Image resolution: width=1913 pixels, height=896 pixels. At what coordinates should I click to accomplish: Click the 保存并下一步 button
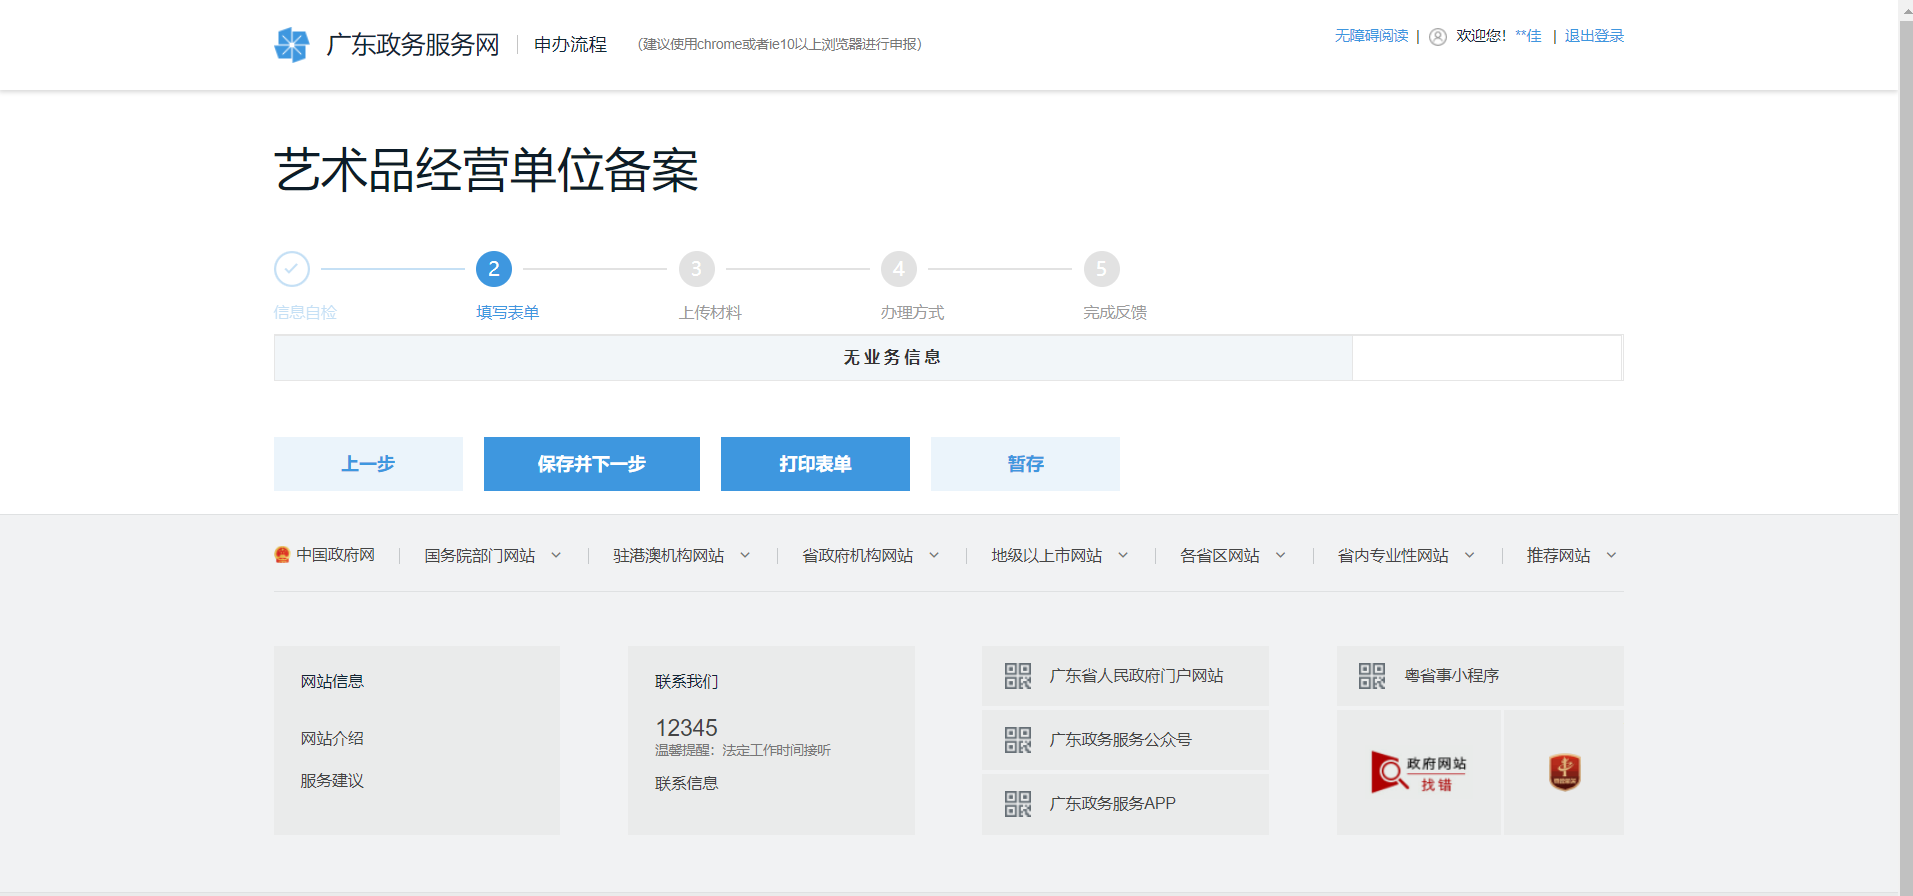[591, 464]
